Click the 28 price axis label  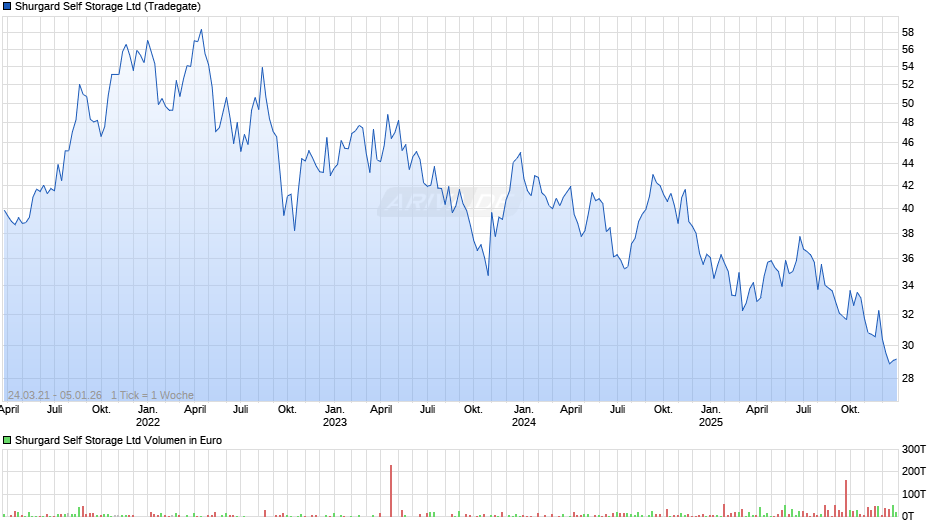coord(908,378)
